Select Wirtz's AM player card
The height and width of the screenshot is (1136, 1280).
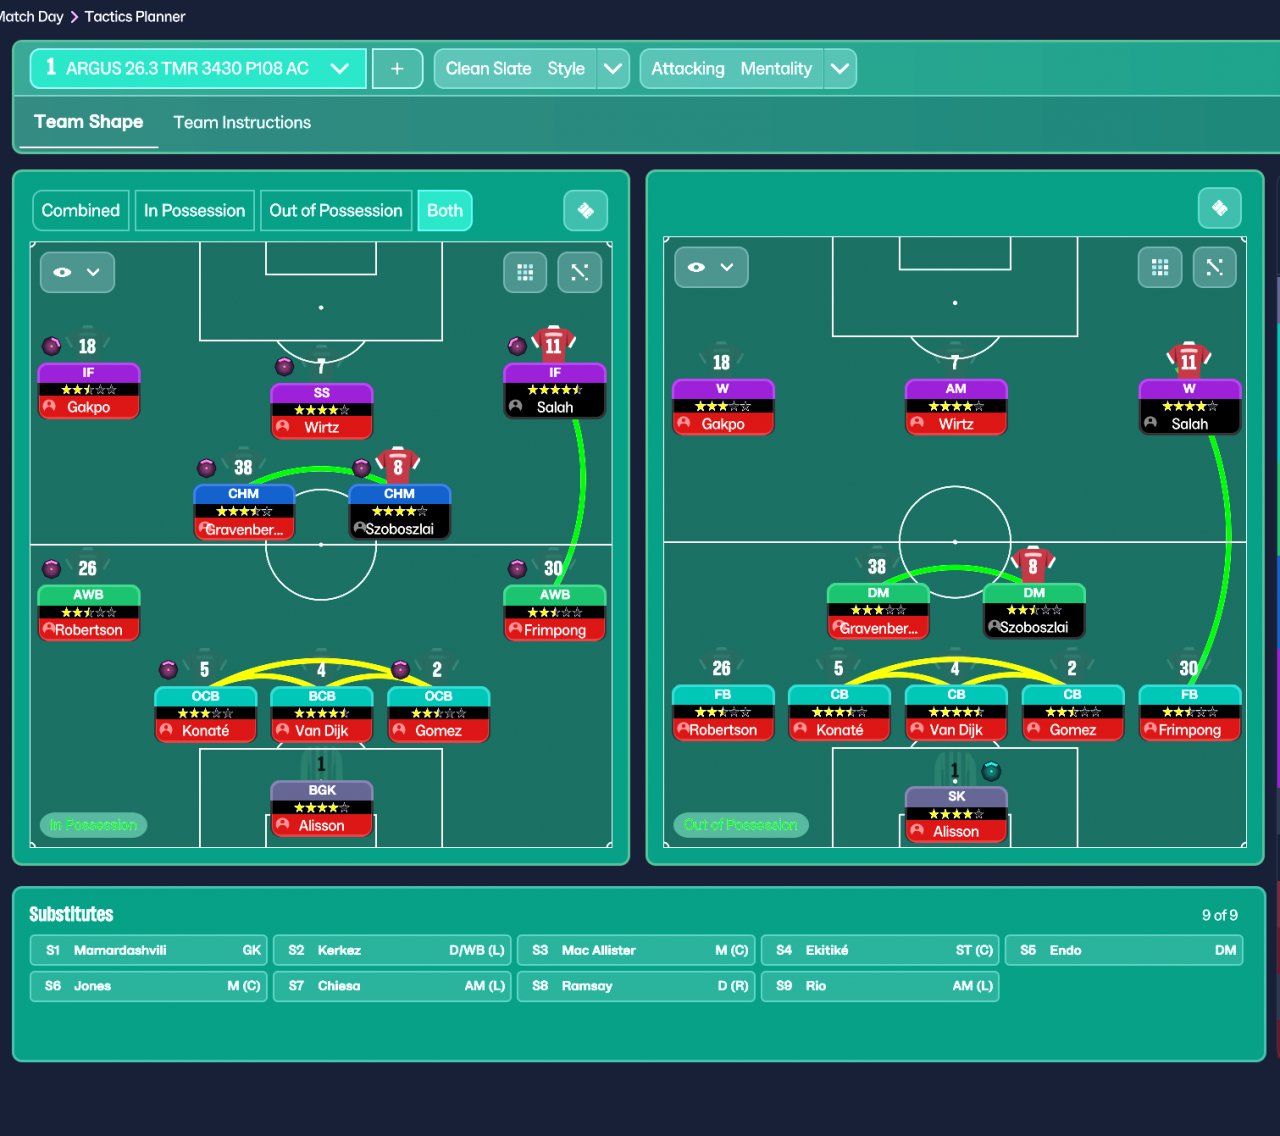(956, 407)
